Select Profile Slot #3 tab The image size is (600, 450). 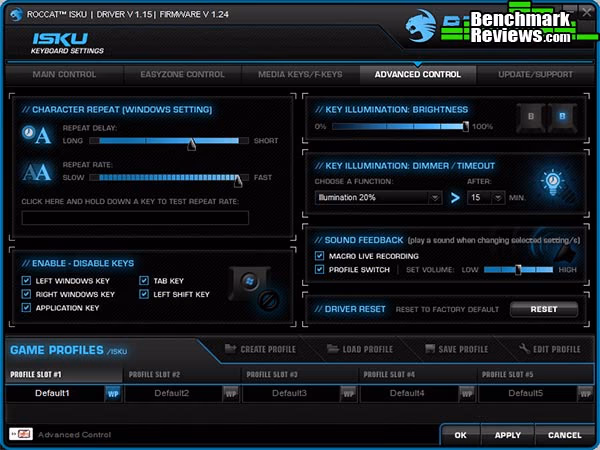click(x=300, y=374)
